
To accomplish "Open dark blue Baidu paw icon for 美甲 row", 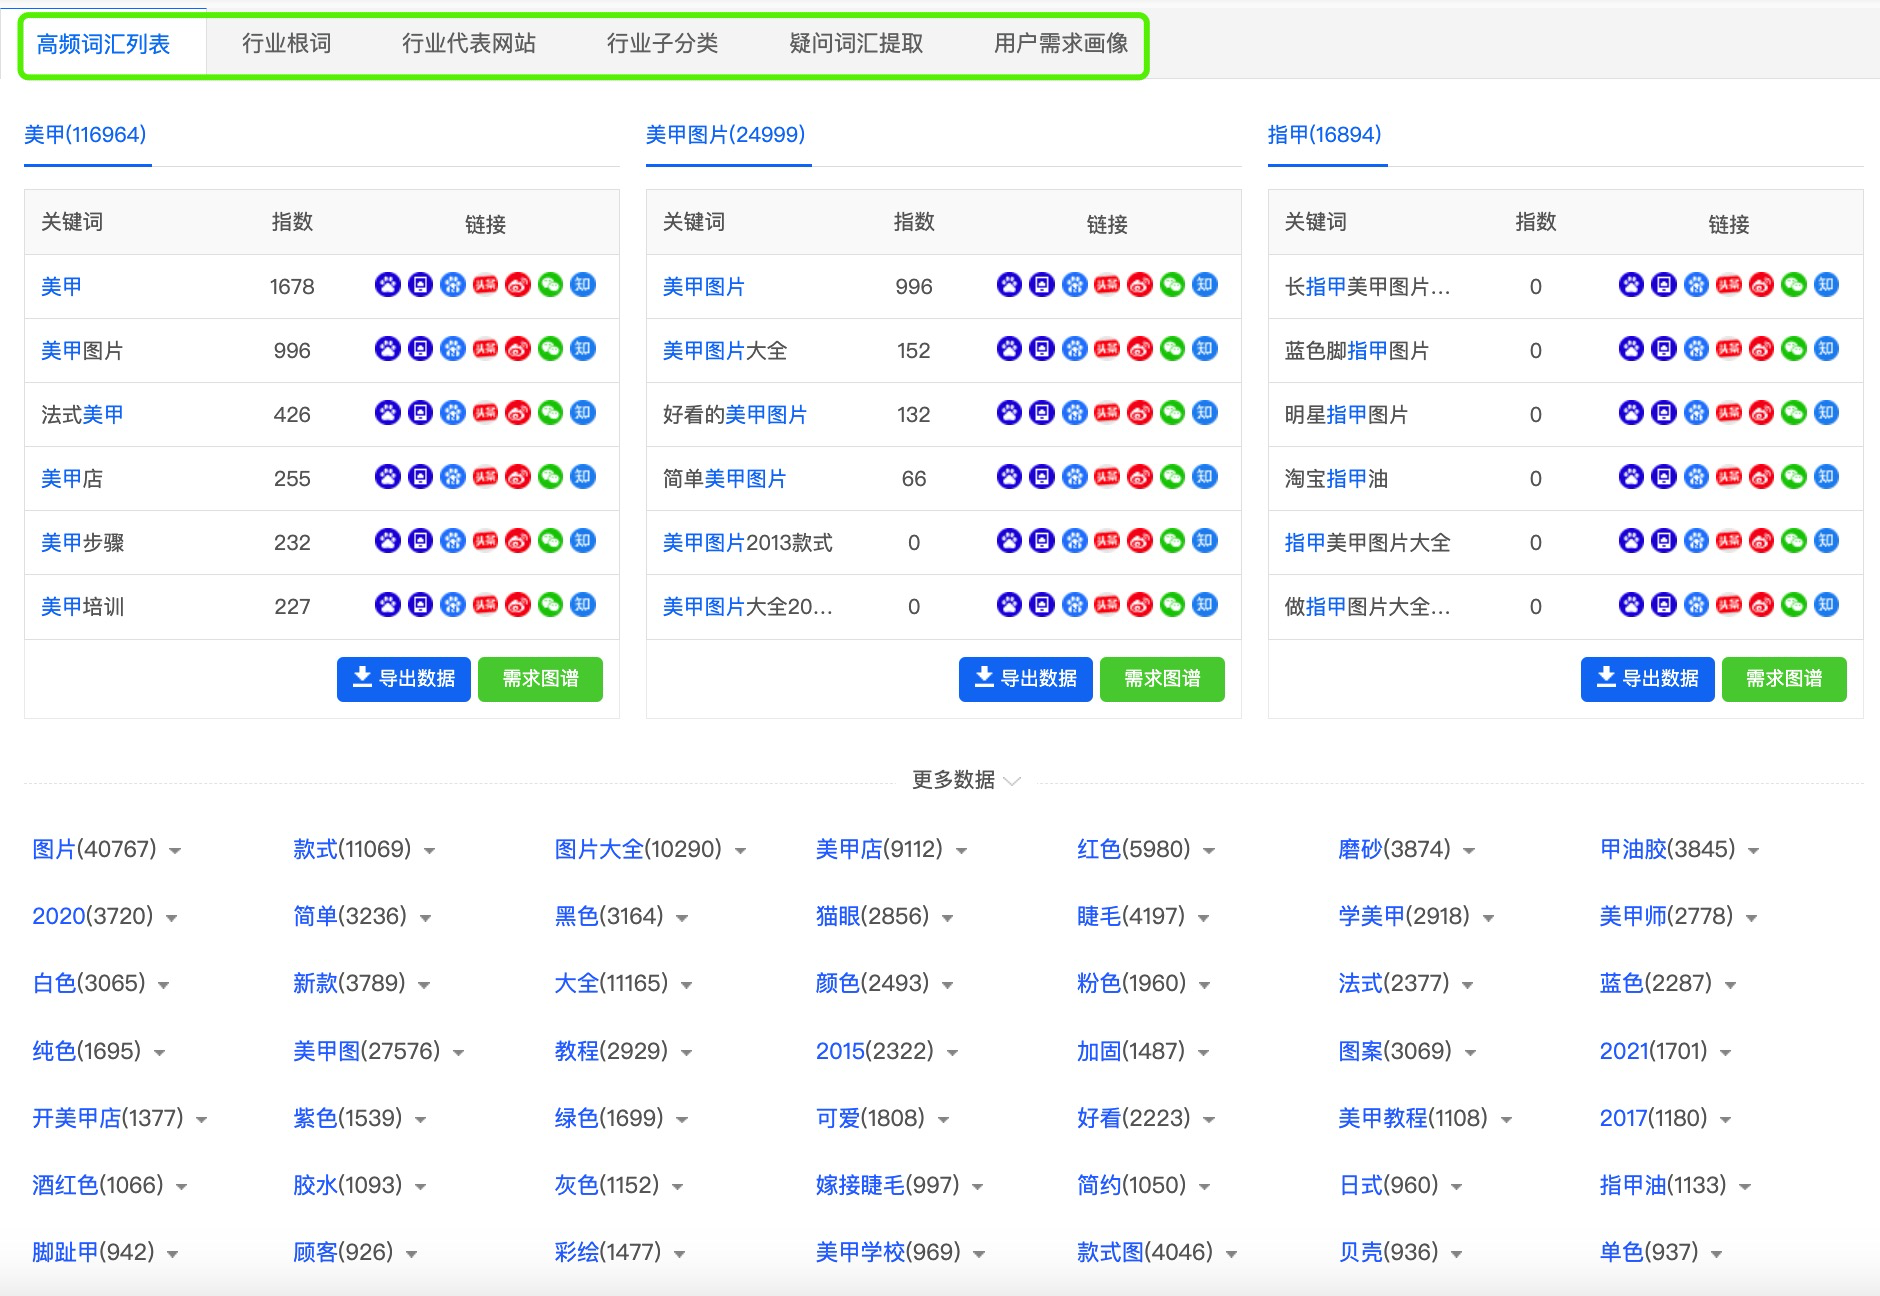I will pyautogui.click(x=388, y=285).
